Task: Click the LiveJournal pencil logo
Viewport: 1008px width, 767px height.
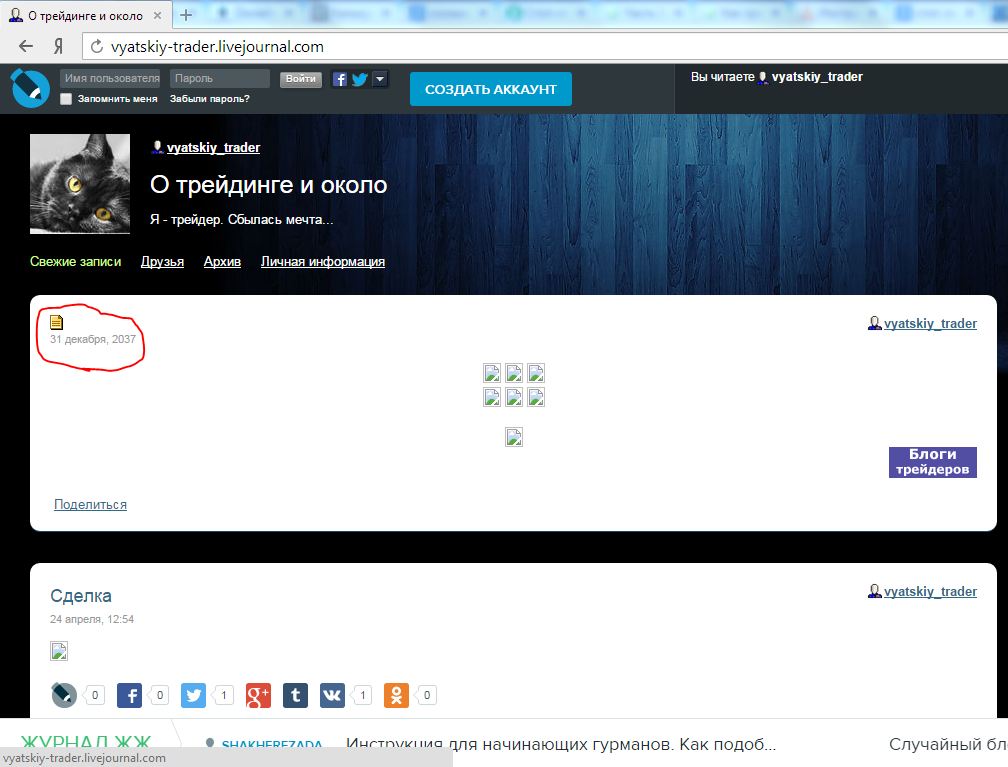Action: click(30, 88)
